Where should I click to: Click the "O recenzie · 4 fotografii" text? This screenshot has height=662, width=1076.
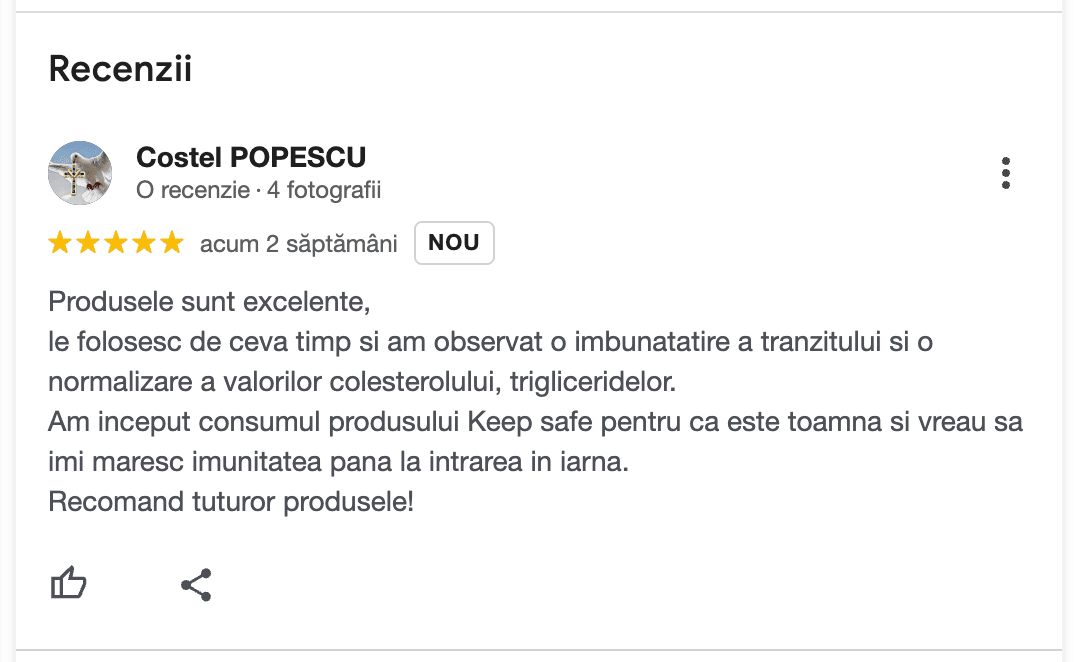258,190
